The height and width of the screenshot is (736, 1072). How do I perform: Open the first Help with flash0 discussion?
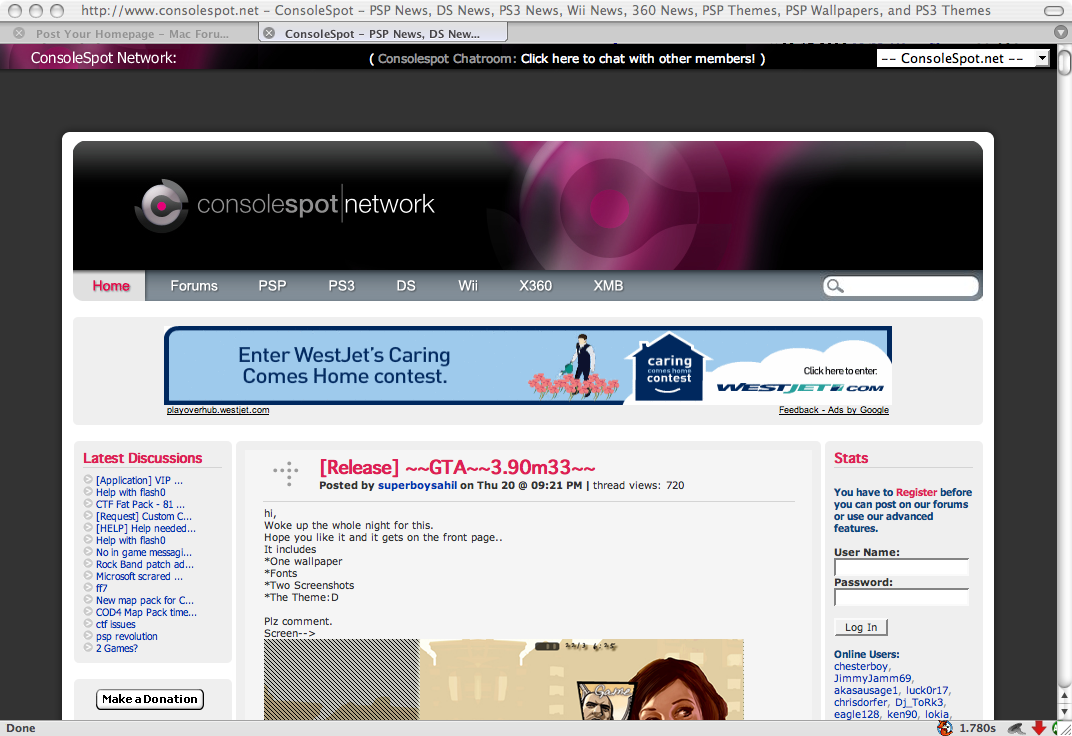(130, 492)
